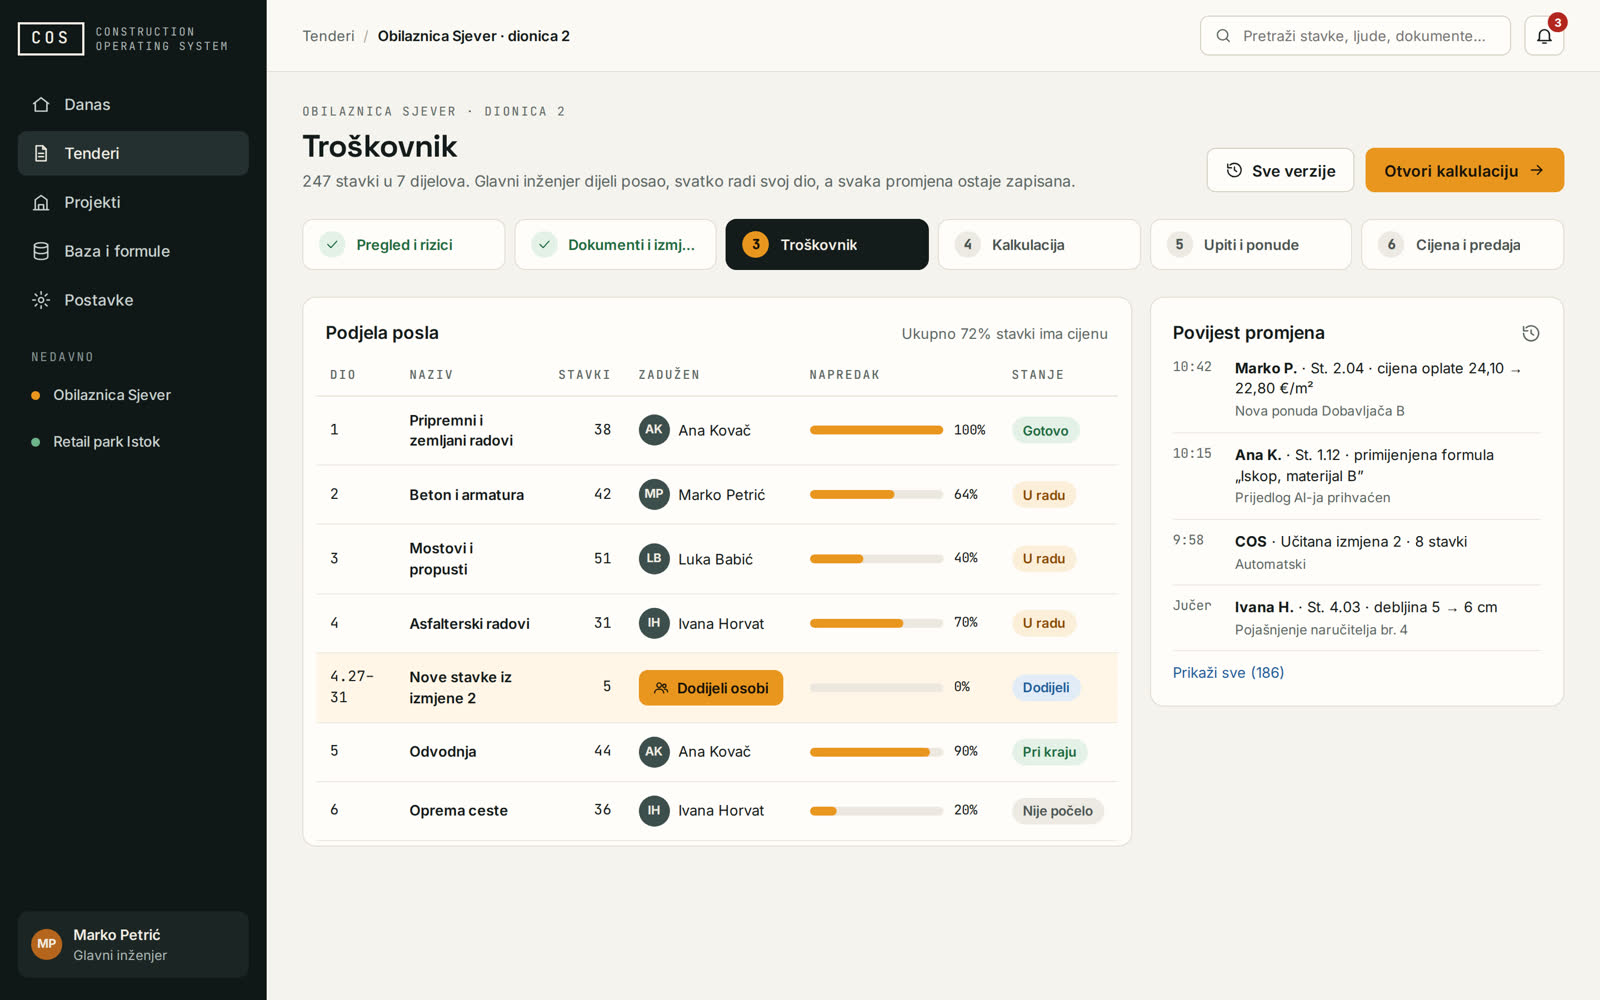Click Ivana Horvat avatar in Asfalterski radovi row
Viewport: 1600px width, 1000px height.
tap(654, 623)
